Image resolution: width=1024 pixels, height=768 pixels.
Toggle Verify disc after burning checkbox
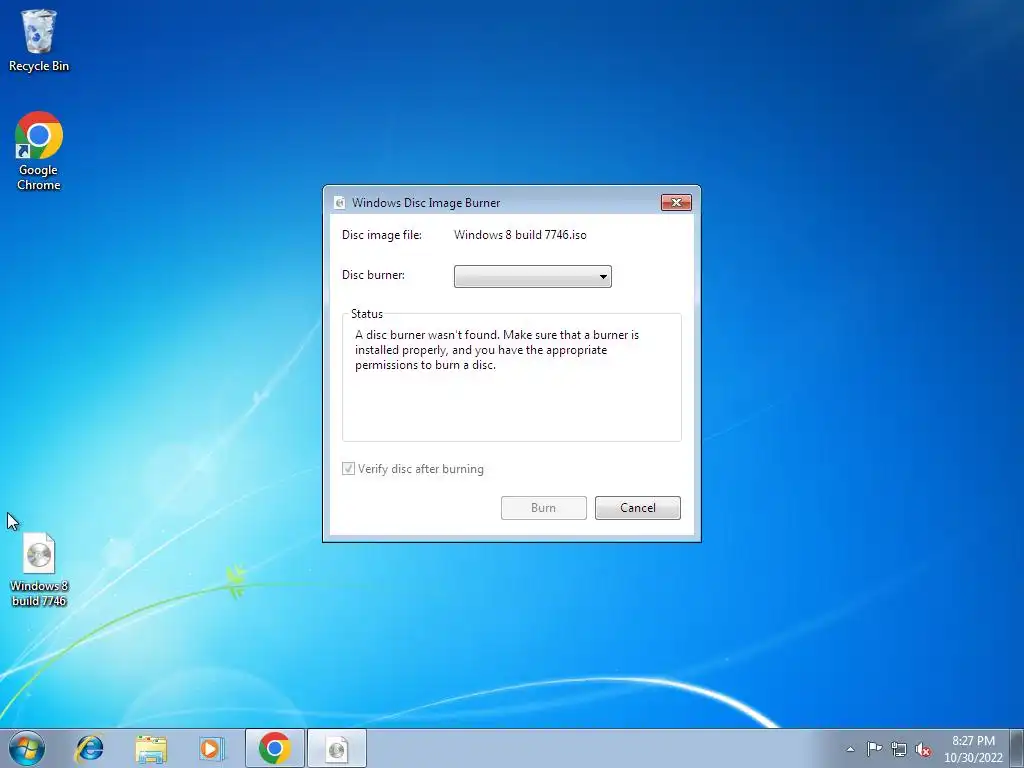coord(348,469)
